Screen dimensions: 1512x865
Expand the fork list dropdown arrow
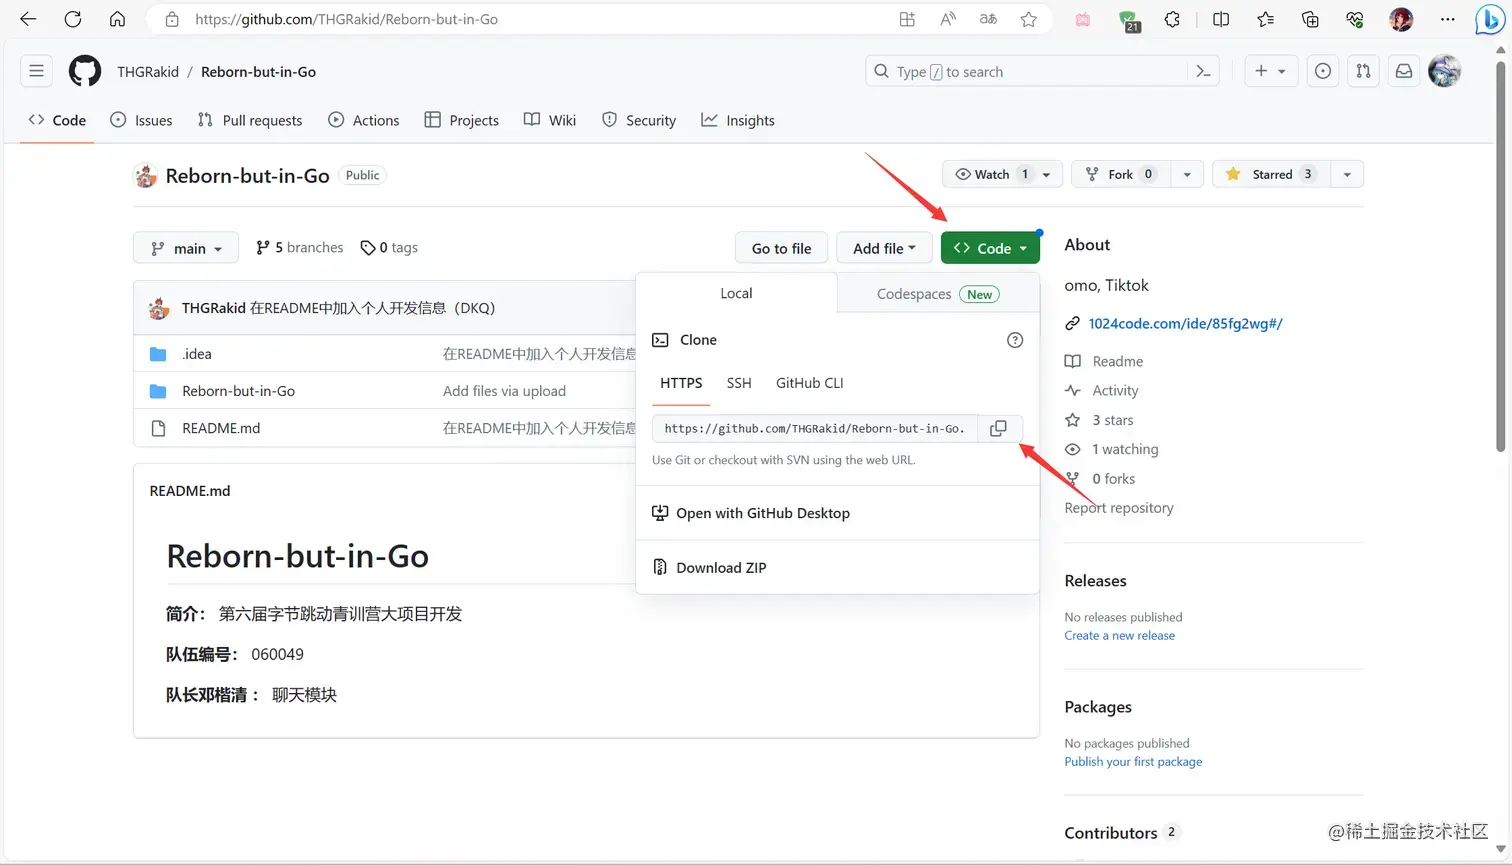click(1187, 174)
